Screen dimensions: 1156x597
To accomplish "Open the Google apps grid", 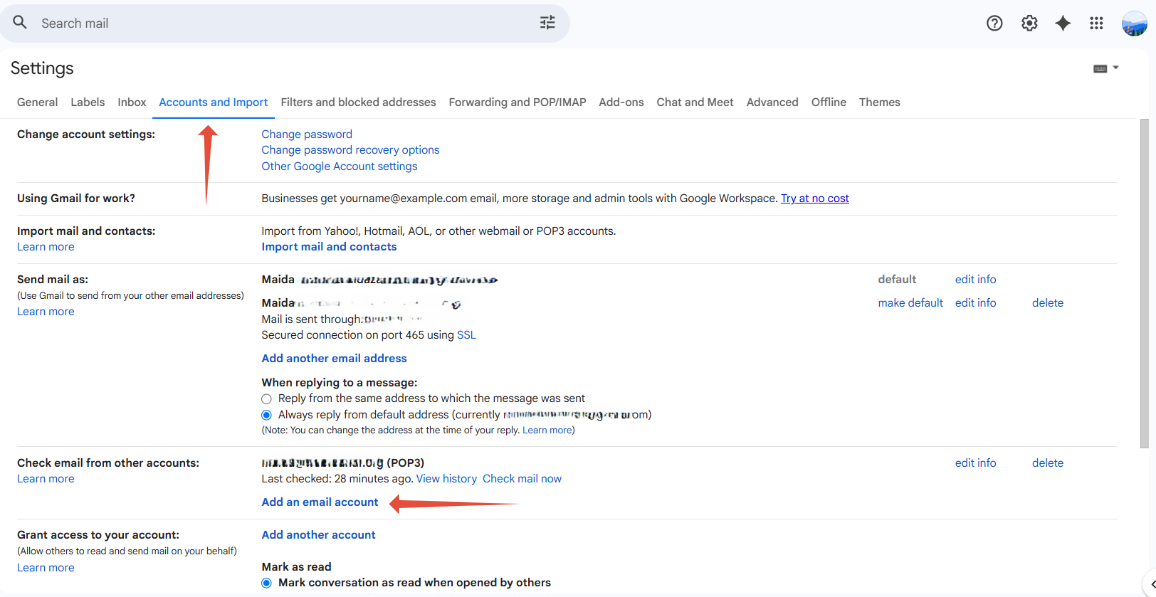I will point(1096,24).
